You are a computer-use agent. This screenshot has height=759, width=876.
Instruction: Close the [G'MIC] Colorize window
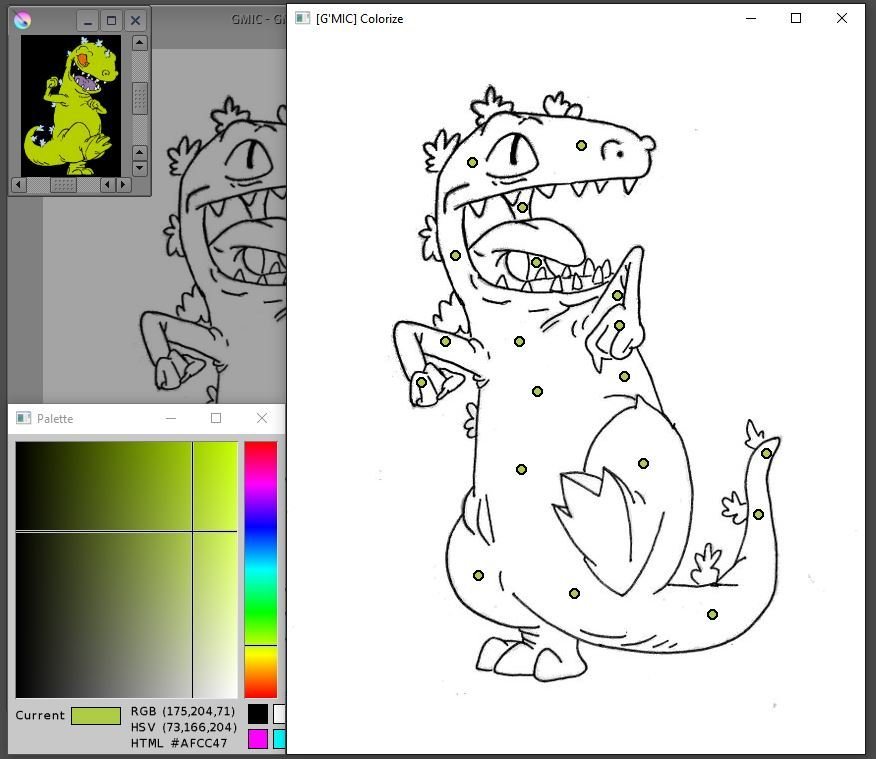pos(842,18)
